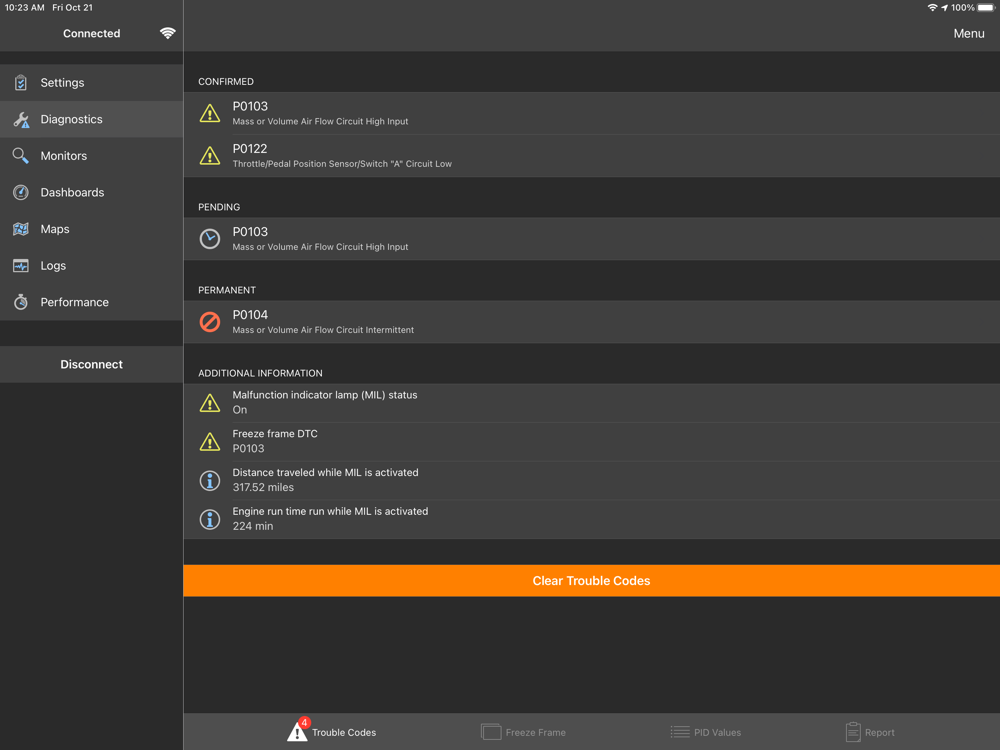Tap warning icon for confirmed P0103

[210, 114]
